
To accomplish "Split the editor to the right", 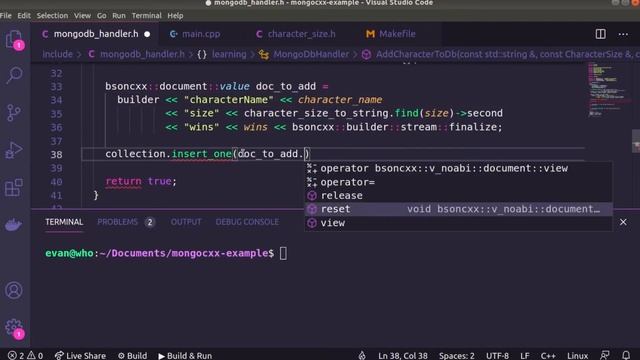I will point(600,34).
